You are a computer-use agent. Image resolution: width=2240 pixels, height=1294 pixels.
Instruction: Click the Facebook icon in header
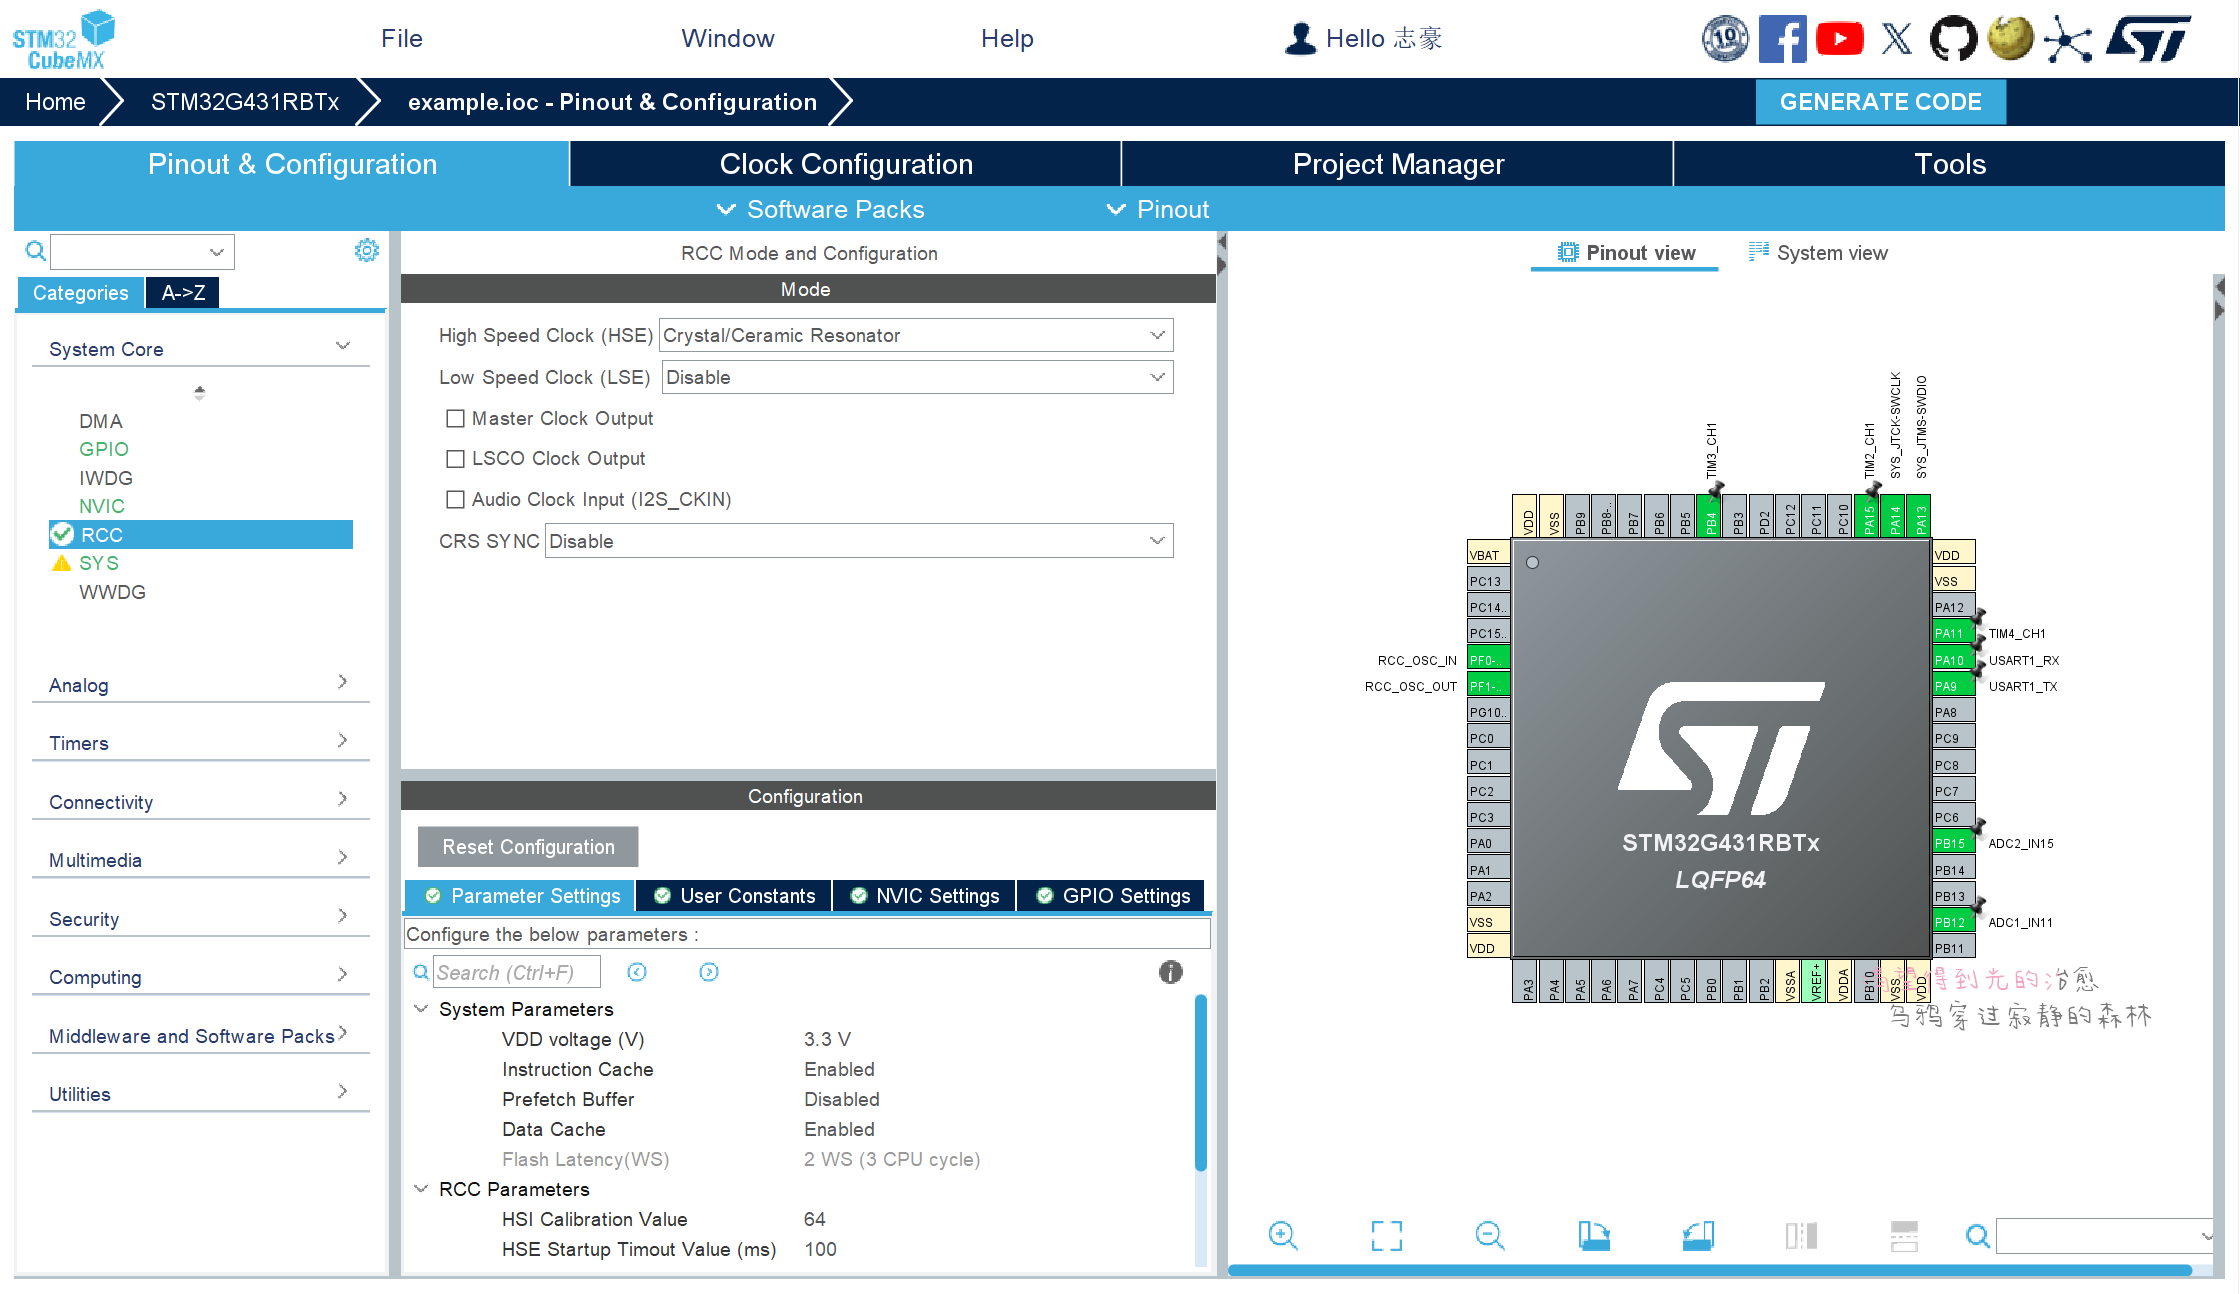point(1782,39)
